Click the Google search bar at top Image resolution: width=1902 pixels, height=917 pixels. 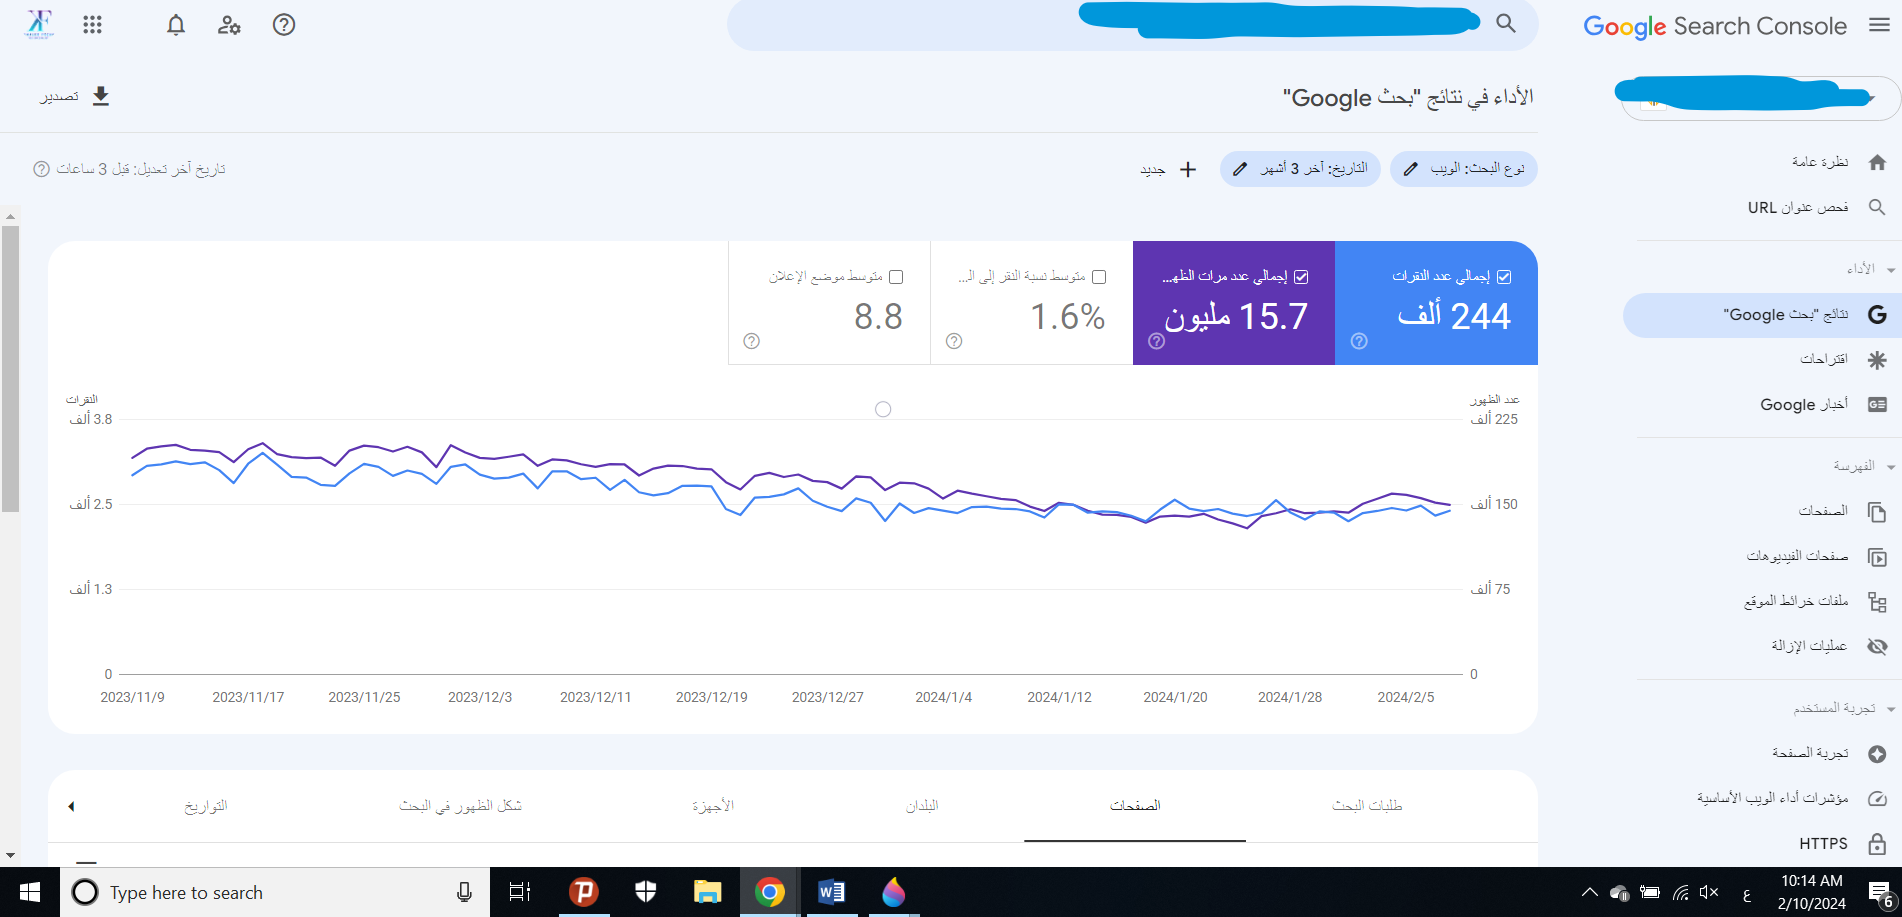pyautogui.click(x=1130, y=26)
